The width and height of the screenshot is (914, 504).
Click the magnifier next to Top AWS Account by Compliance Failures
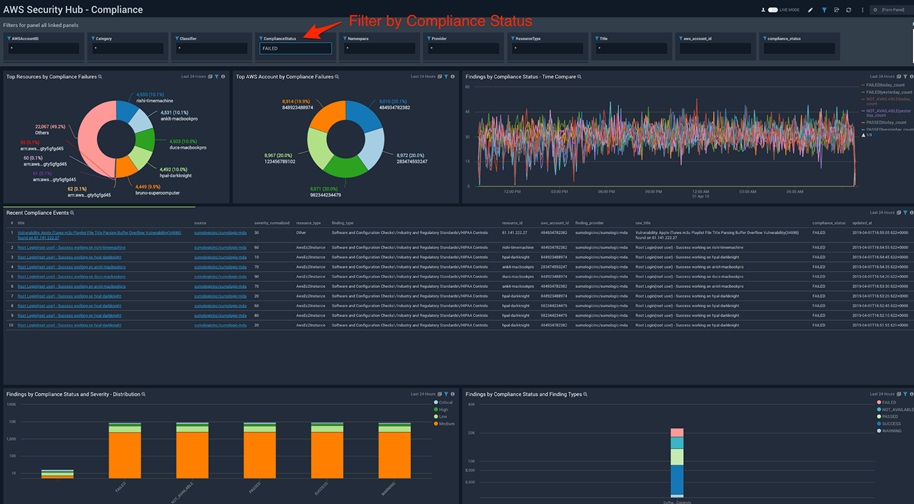click(338, 77)
